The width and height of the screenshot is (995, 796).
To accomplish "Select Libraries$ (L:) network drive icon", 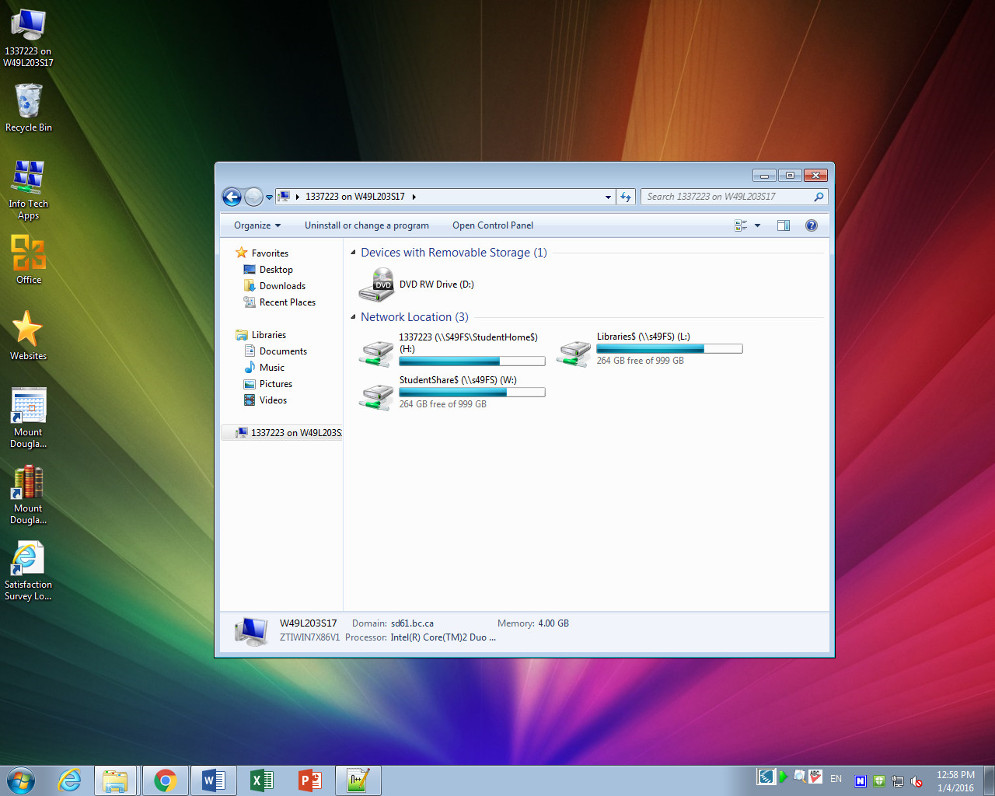I will 574,353.
